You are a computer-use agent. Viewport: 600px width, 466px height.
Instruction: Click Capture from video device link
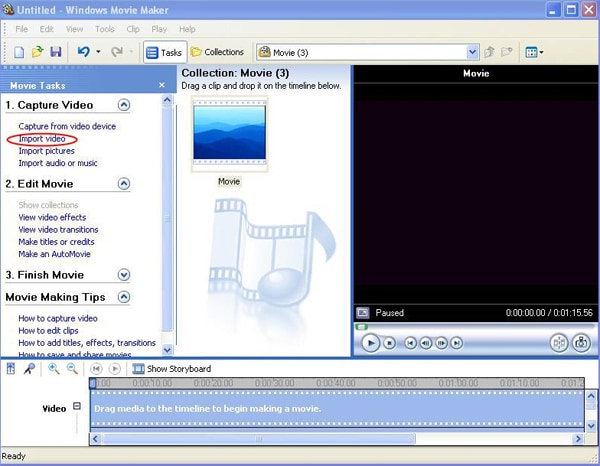pyautogui.click(x=67, y=126)
